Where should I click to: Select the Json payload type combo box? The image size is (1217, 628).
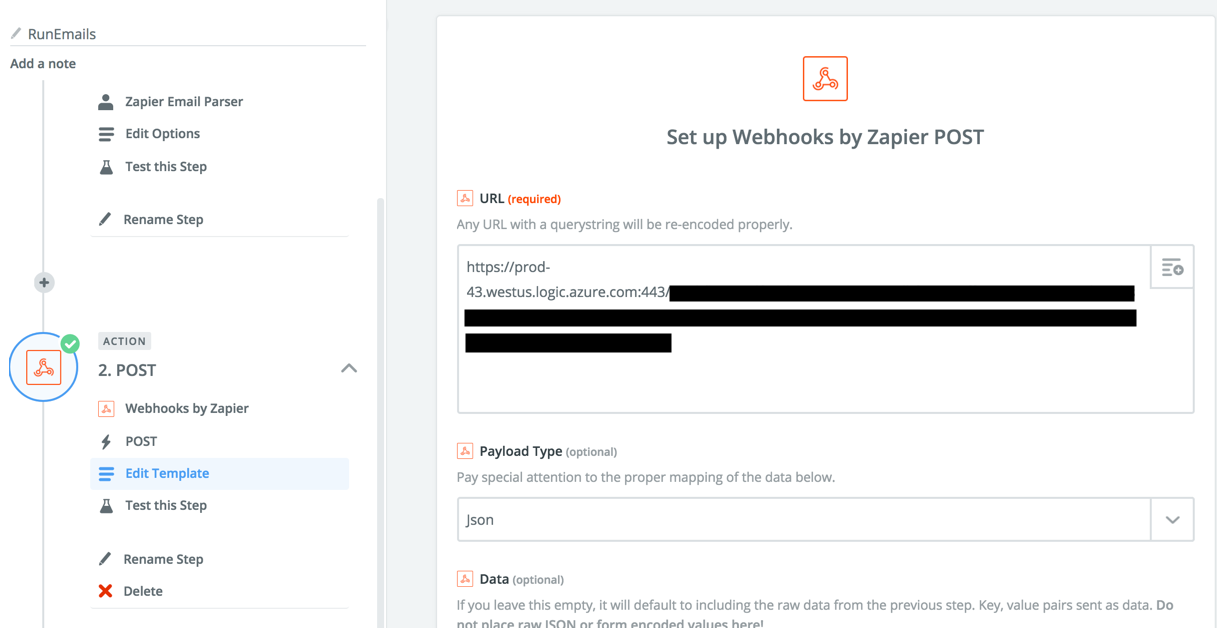(804, 520)
